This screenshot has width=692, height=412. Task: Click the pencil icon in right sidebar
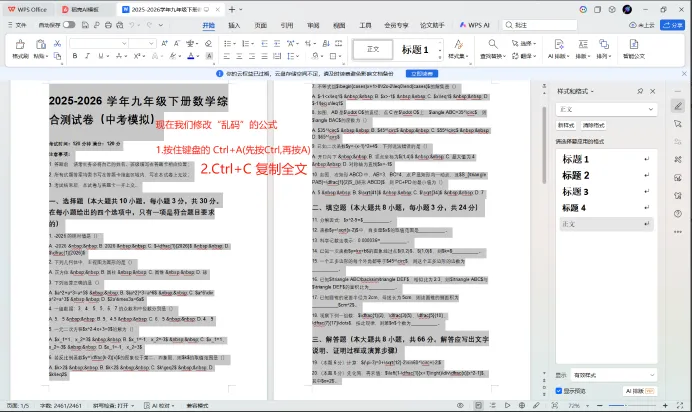(x=678, y=106)
